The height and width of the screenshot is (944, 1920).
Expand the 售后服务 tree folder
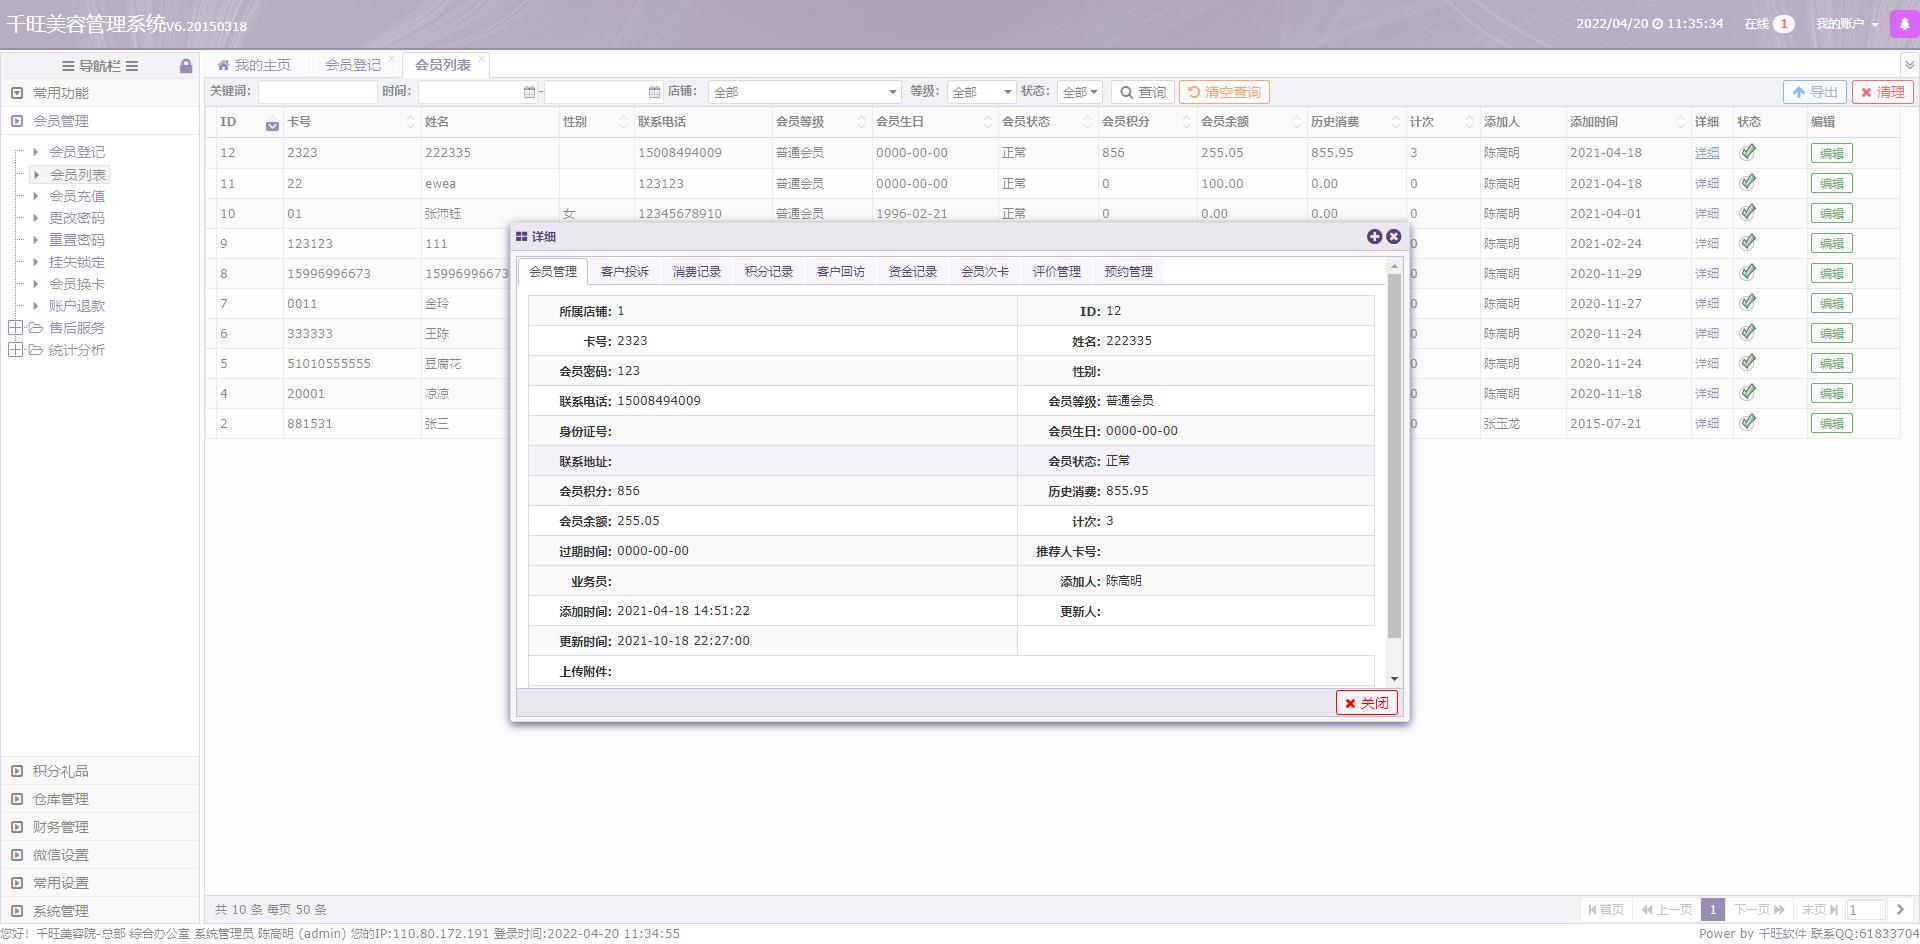[16, 328]
